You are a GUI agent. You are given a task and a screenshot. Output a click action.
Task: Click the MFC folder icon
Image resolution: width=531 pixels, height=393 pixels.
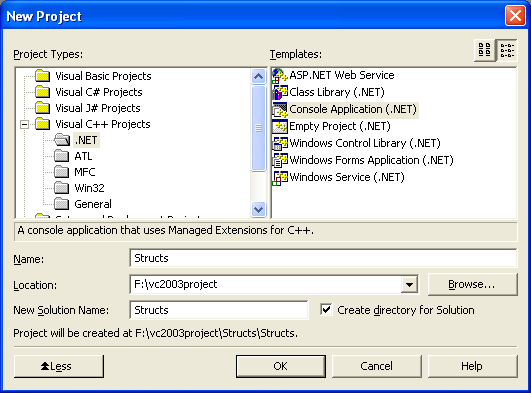click(x=62, y=172)
